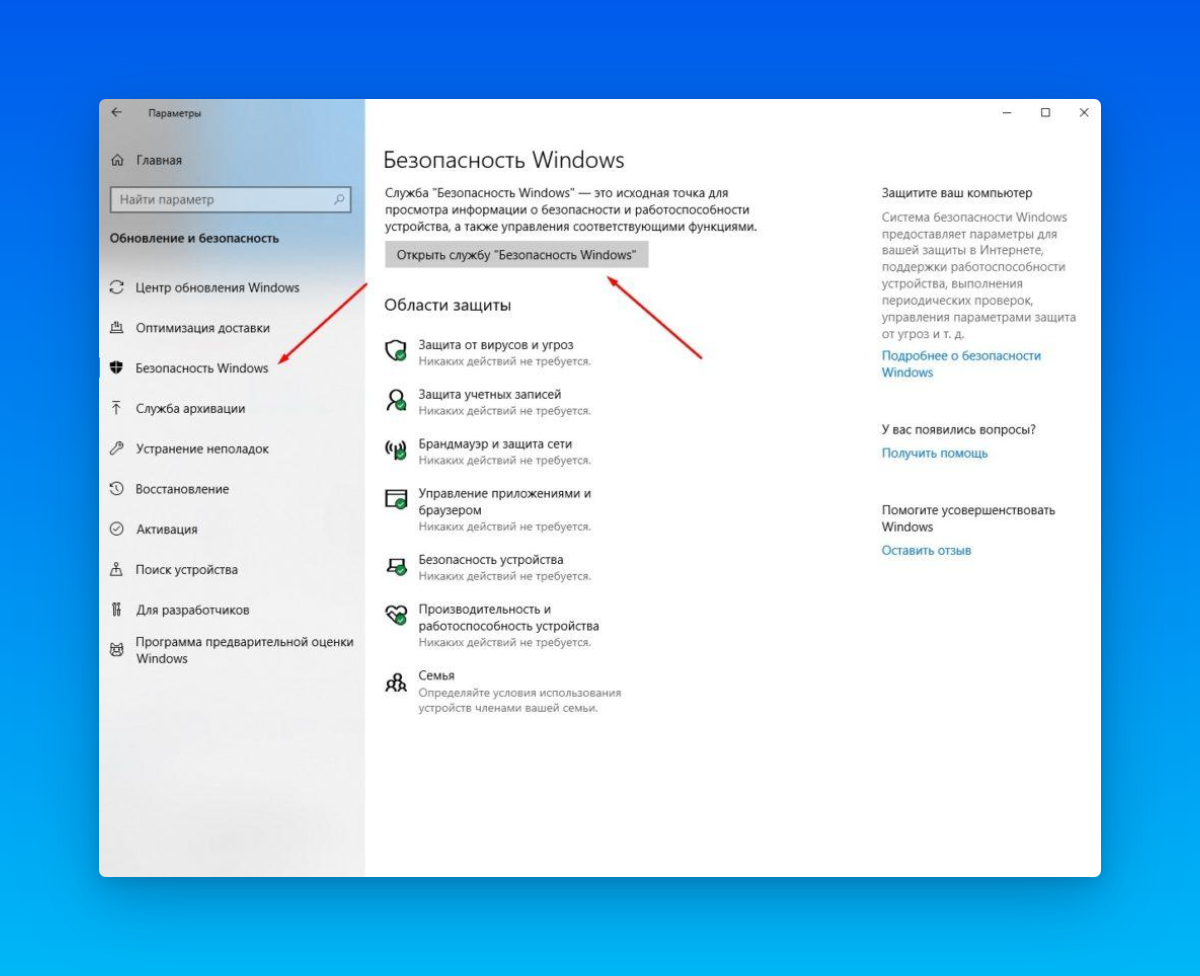Click the Family people icon

(x=396, y=682)
